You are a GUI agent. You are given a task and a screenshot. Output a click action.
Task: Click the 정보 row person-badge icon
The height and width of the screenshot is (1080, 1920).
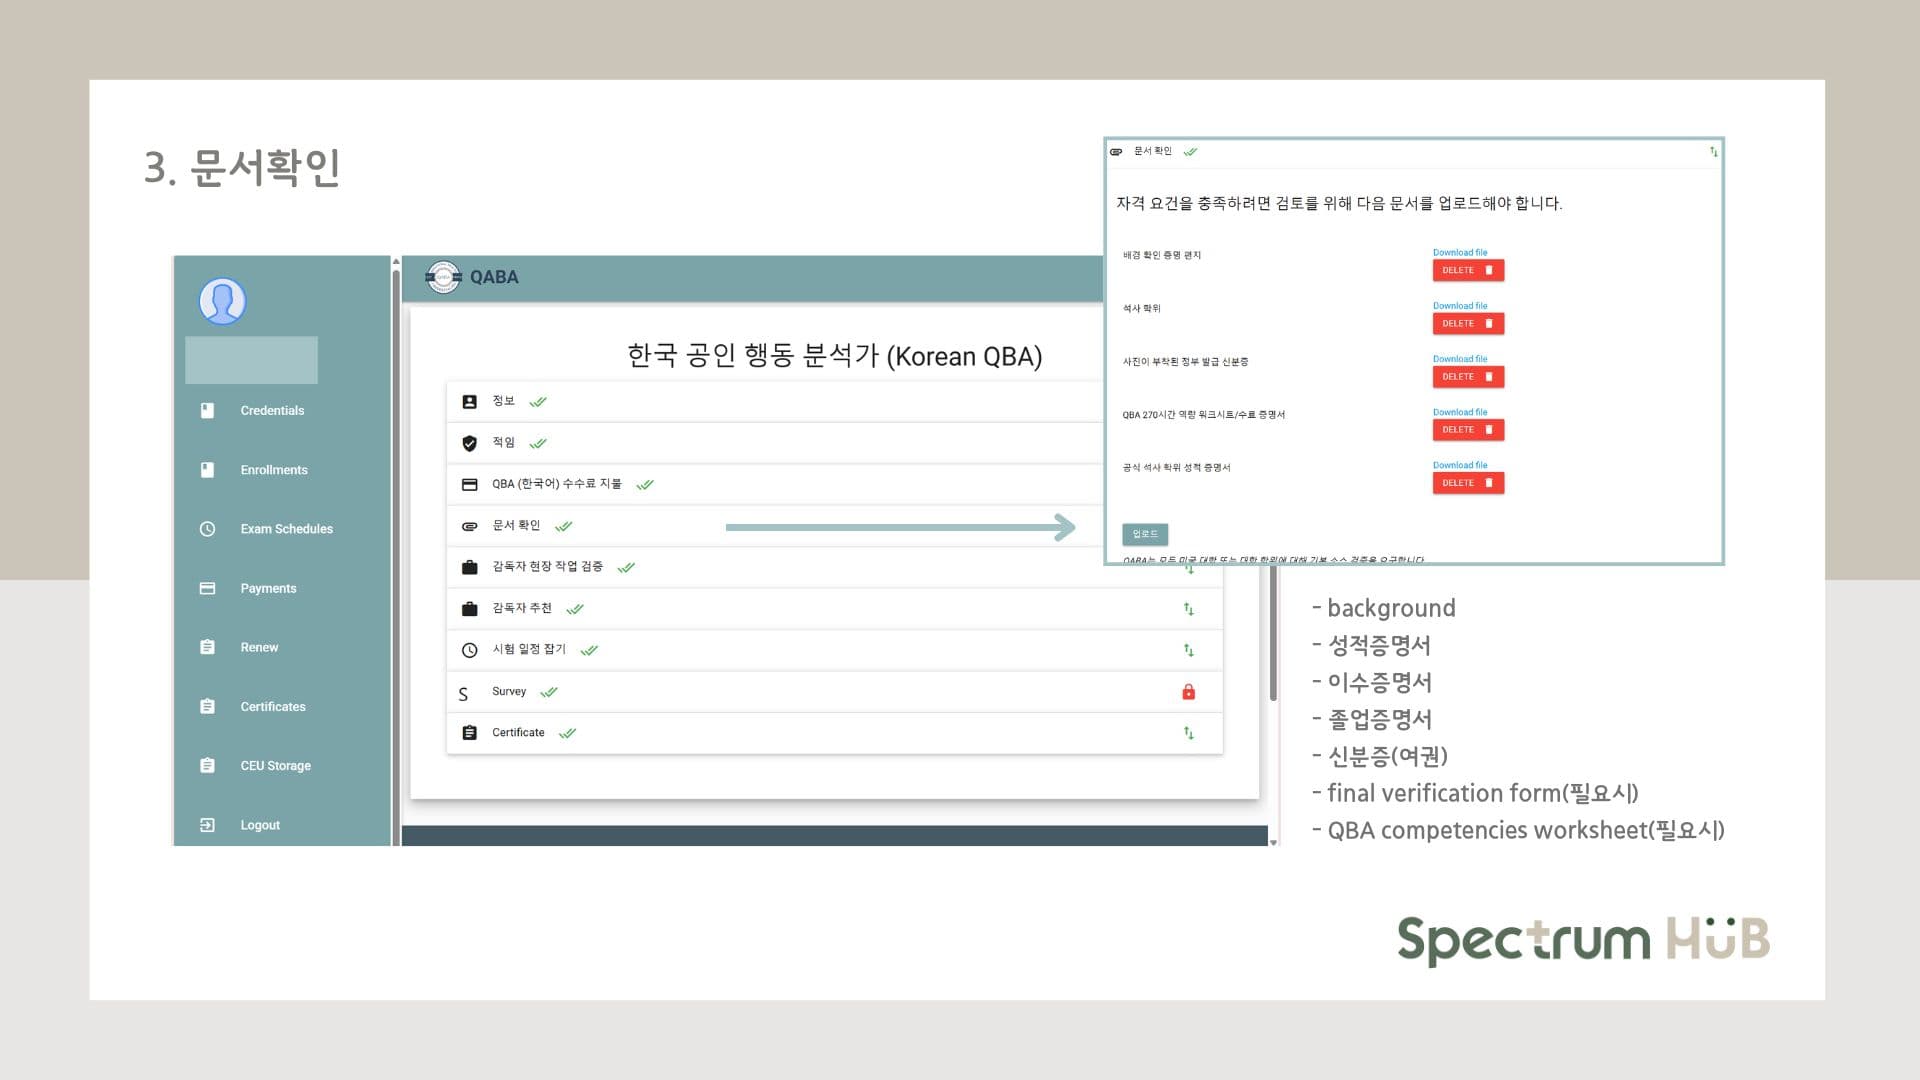(x=469, y=402)
